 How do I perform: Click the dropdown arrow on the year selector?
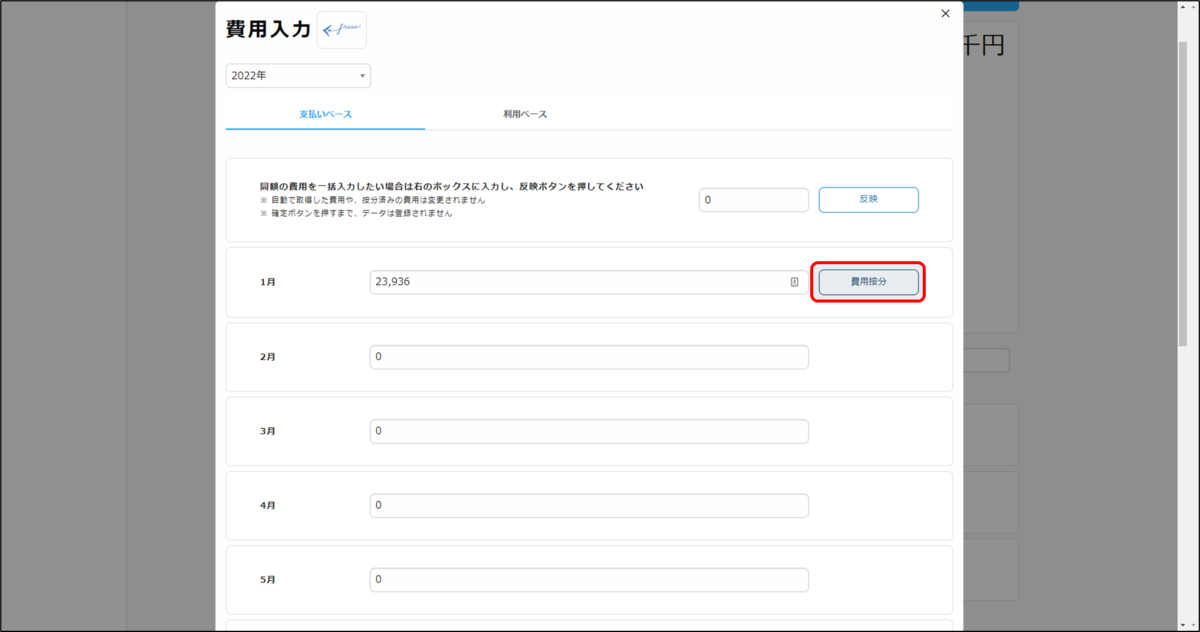[361, 75]
